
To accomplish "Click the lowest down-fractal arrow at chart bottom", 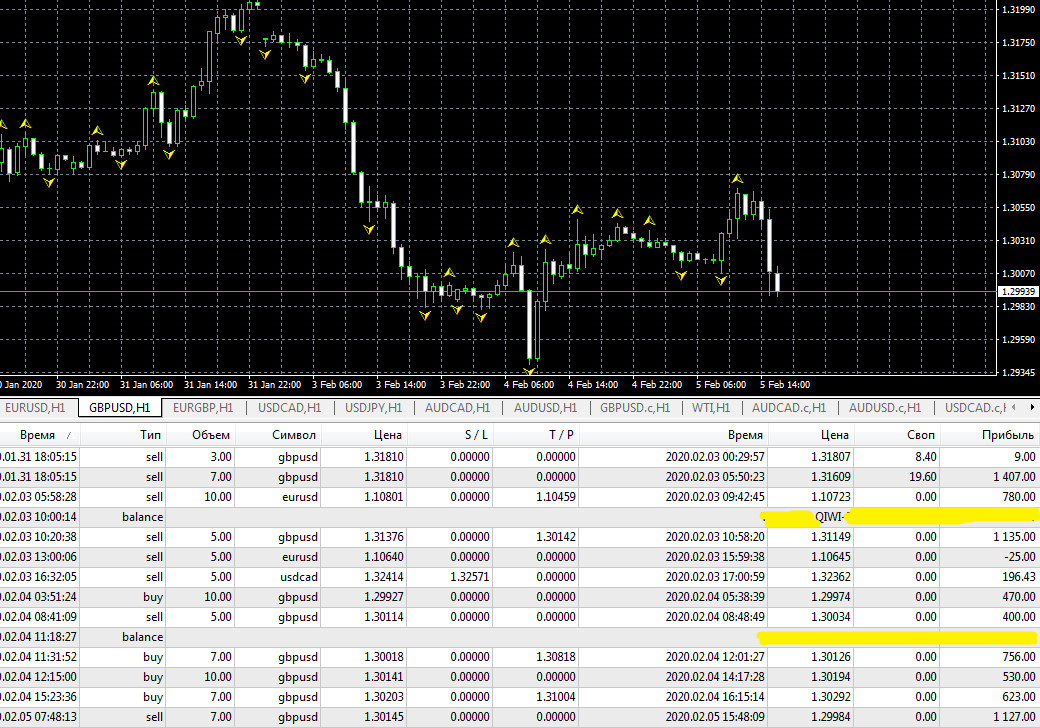I will coord(529,371).
